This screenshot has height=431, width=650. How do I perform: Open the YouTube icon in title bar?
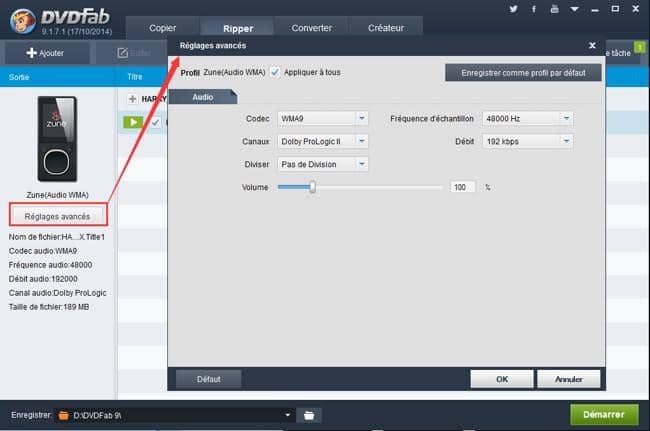[x=554, y=9]
